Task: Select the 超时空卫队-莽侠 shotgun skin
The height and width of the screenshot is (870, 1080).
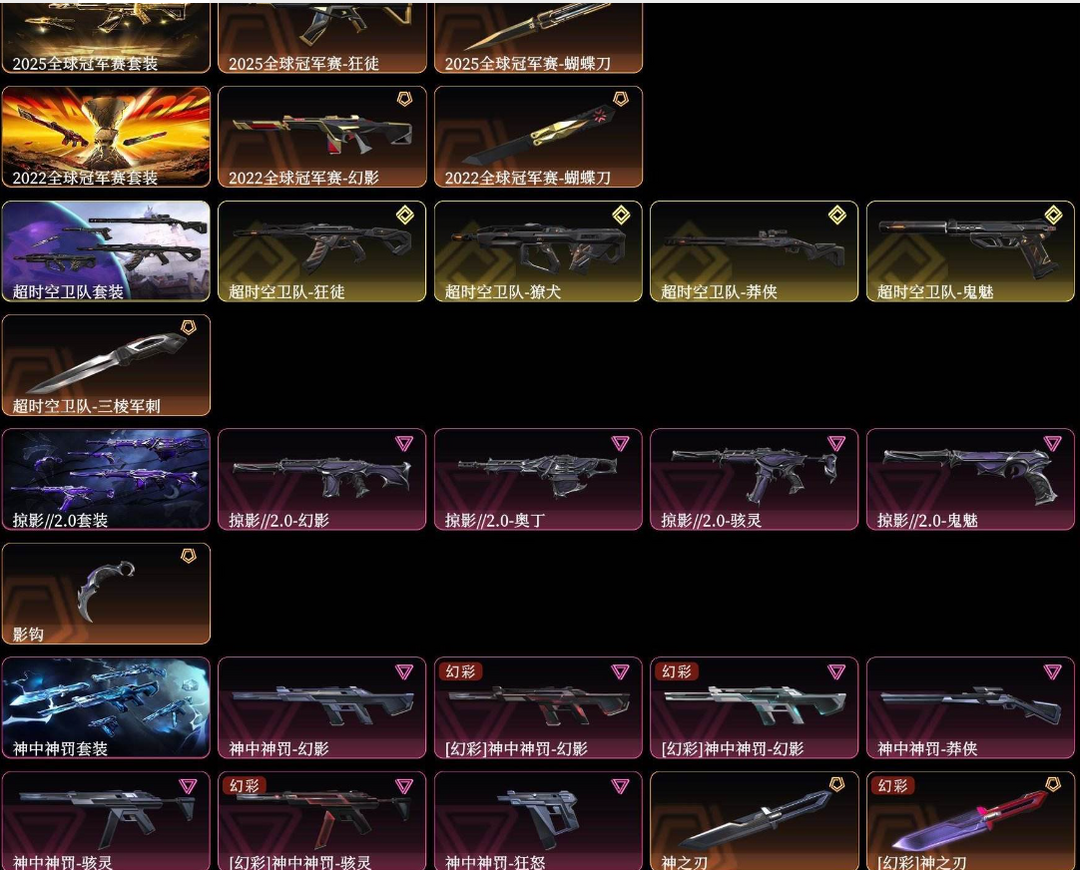Action: coord(754,251)
